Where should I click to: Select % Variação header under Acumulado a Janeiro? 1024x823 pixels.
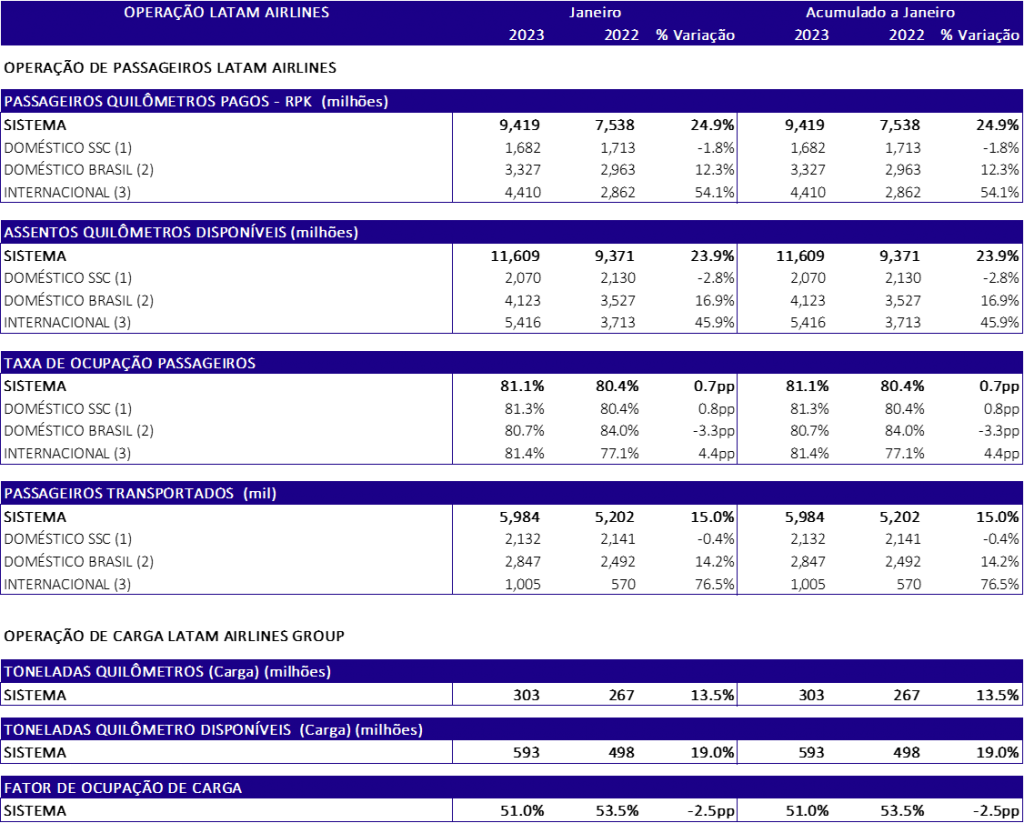[979, 35]
